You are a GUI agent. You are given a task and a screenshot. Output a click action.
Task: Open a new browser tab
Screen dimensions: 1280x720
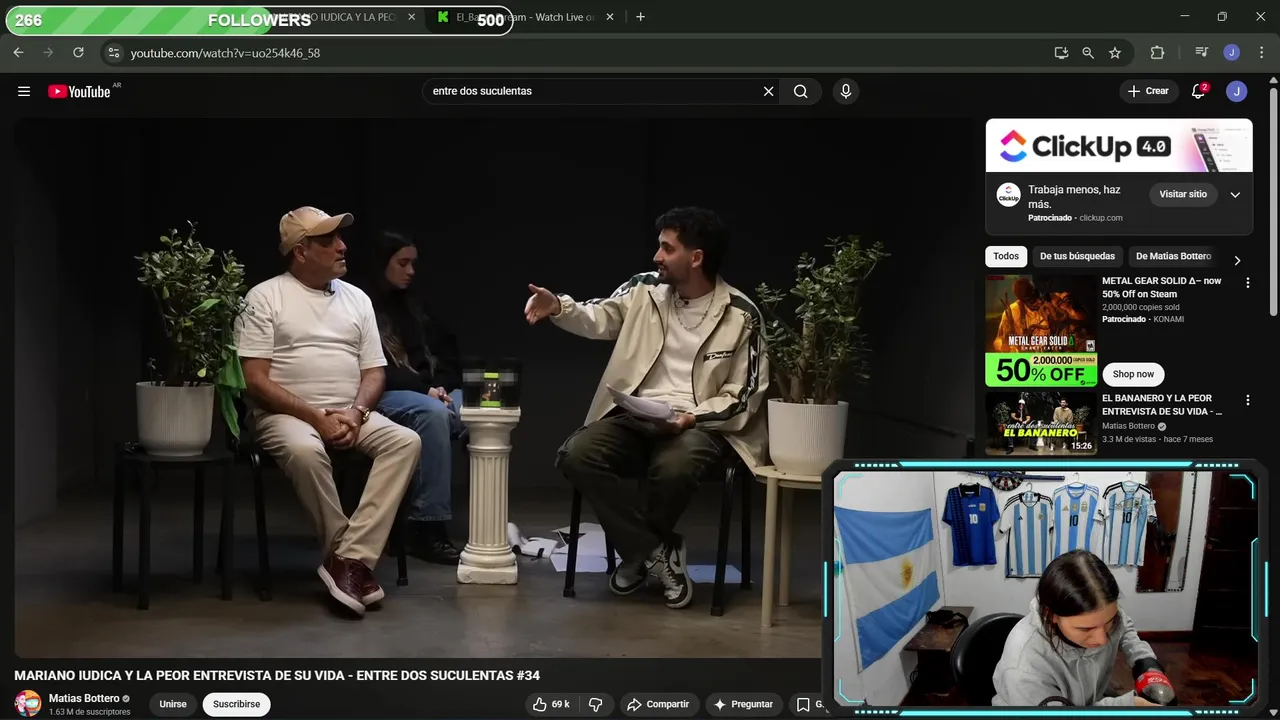(640, 17)
